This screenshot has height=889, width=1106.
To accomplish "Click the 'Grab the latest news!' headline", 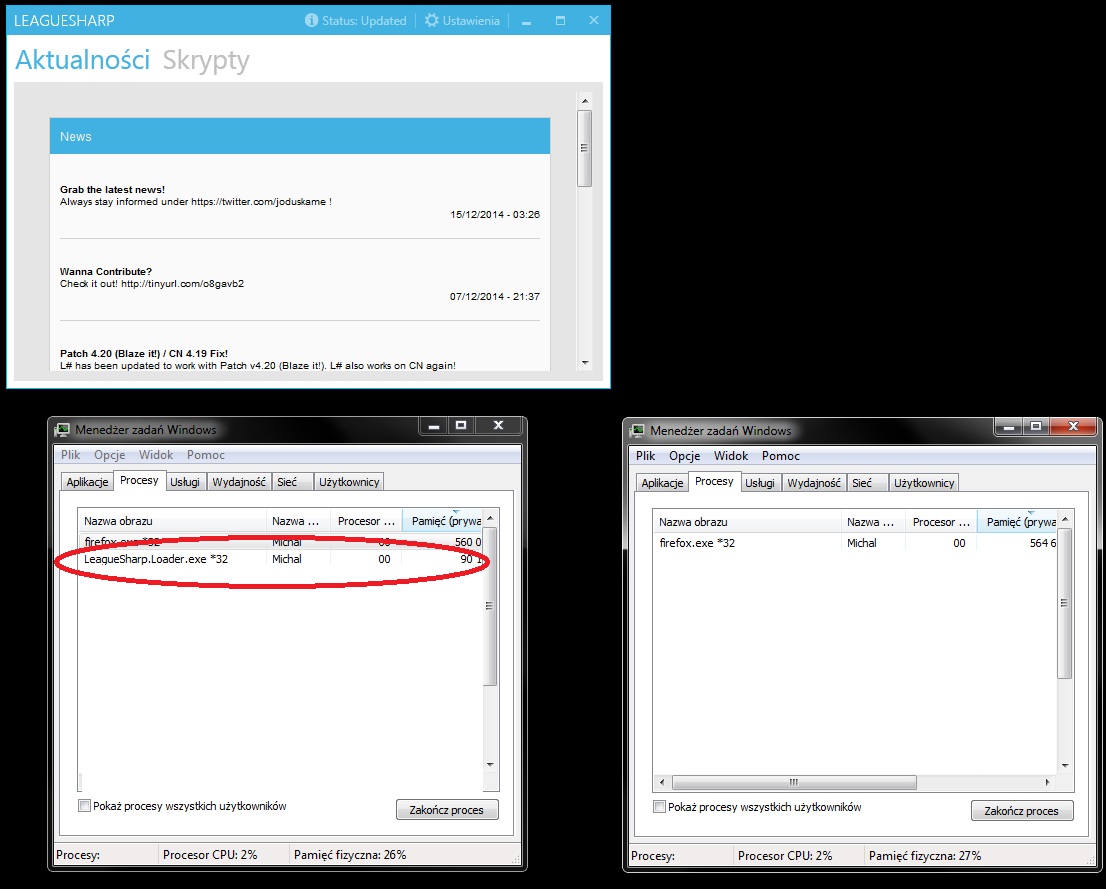I will point(112,189).
